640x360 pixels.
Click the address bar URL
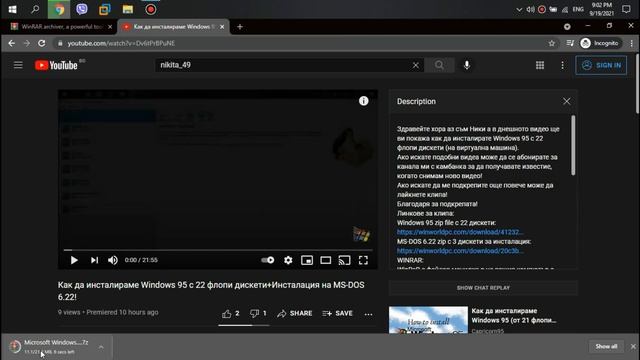121,43
